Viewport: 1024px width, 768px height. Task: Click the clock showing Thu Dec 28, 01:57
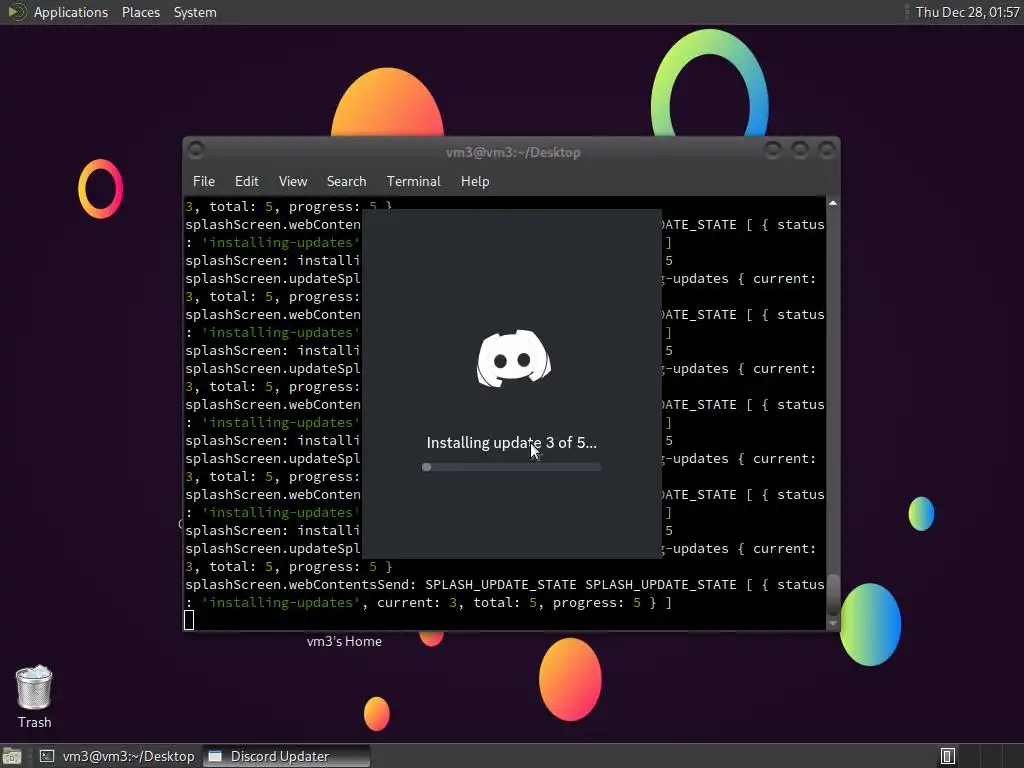967,12
